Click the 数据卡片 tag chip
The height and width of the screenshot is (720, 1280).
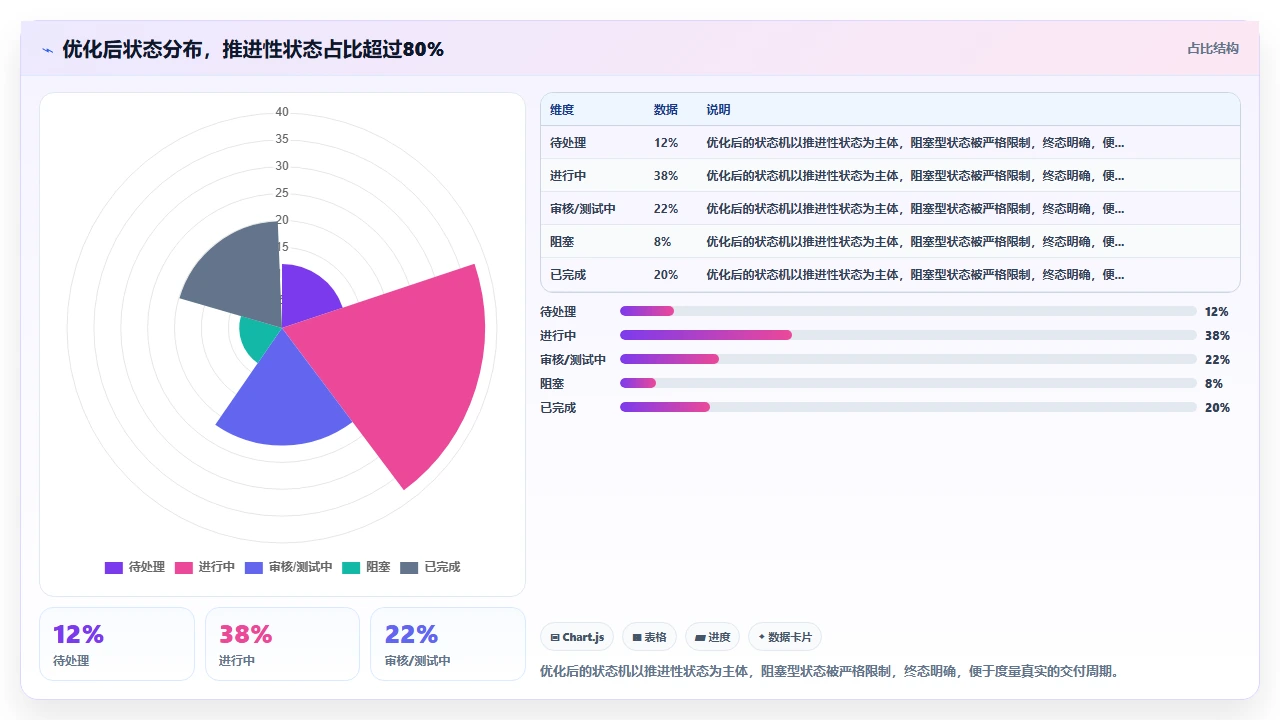[x=785, y=637]
